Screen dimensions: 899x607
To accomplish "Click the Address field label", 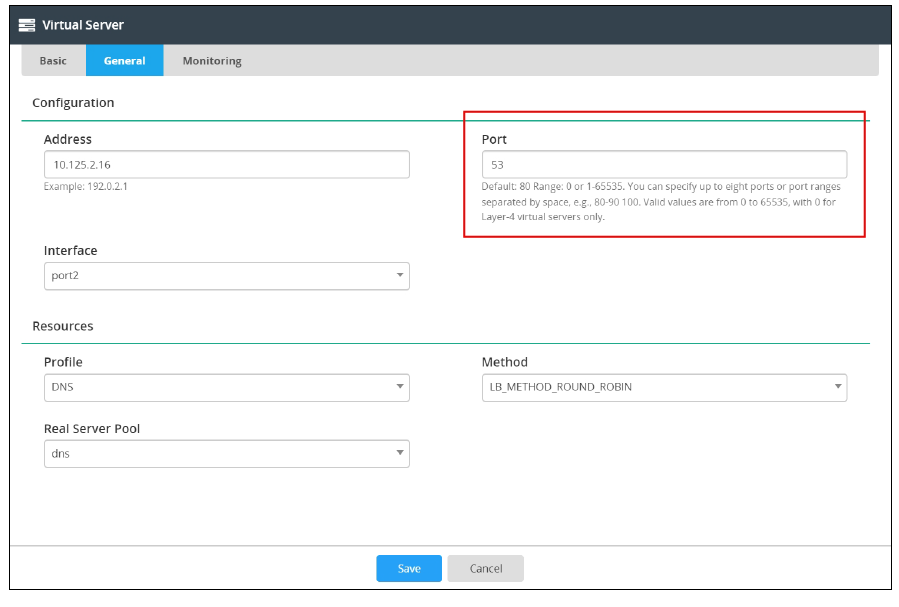I will [68, 139].
